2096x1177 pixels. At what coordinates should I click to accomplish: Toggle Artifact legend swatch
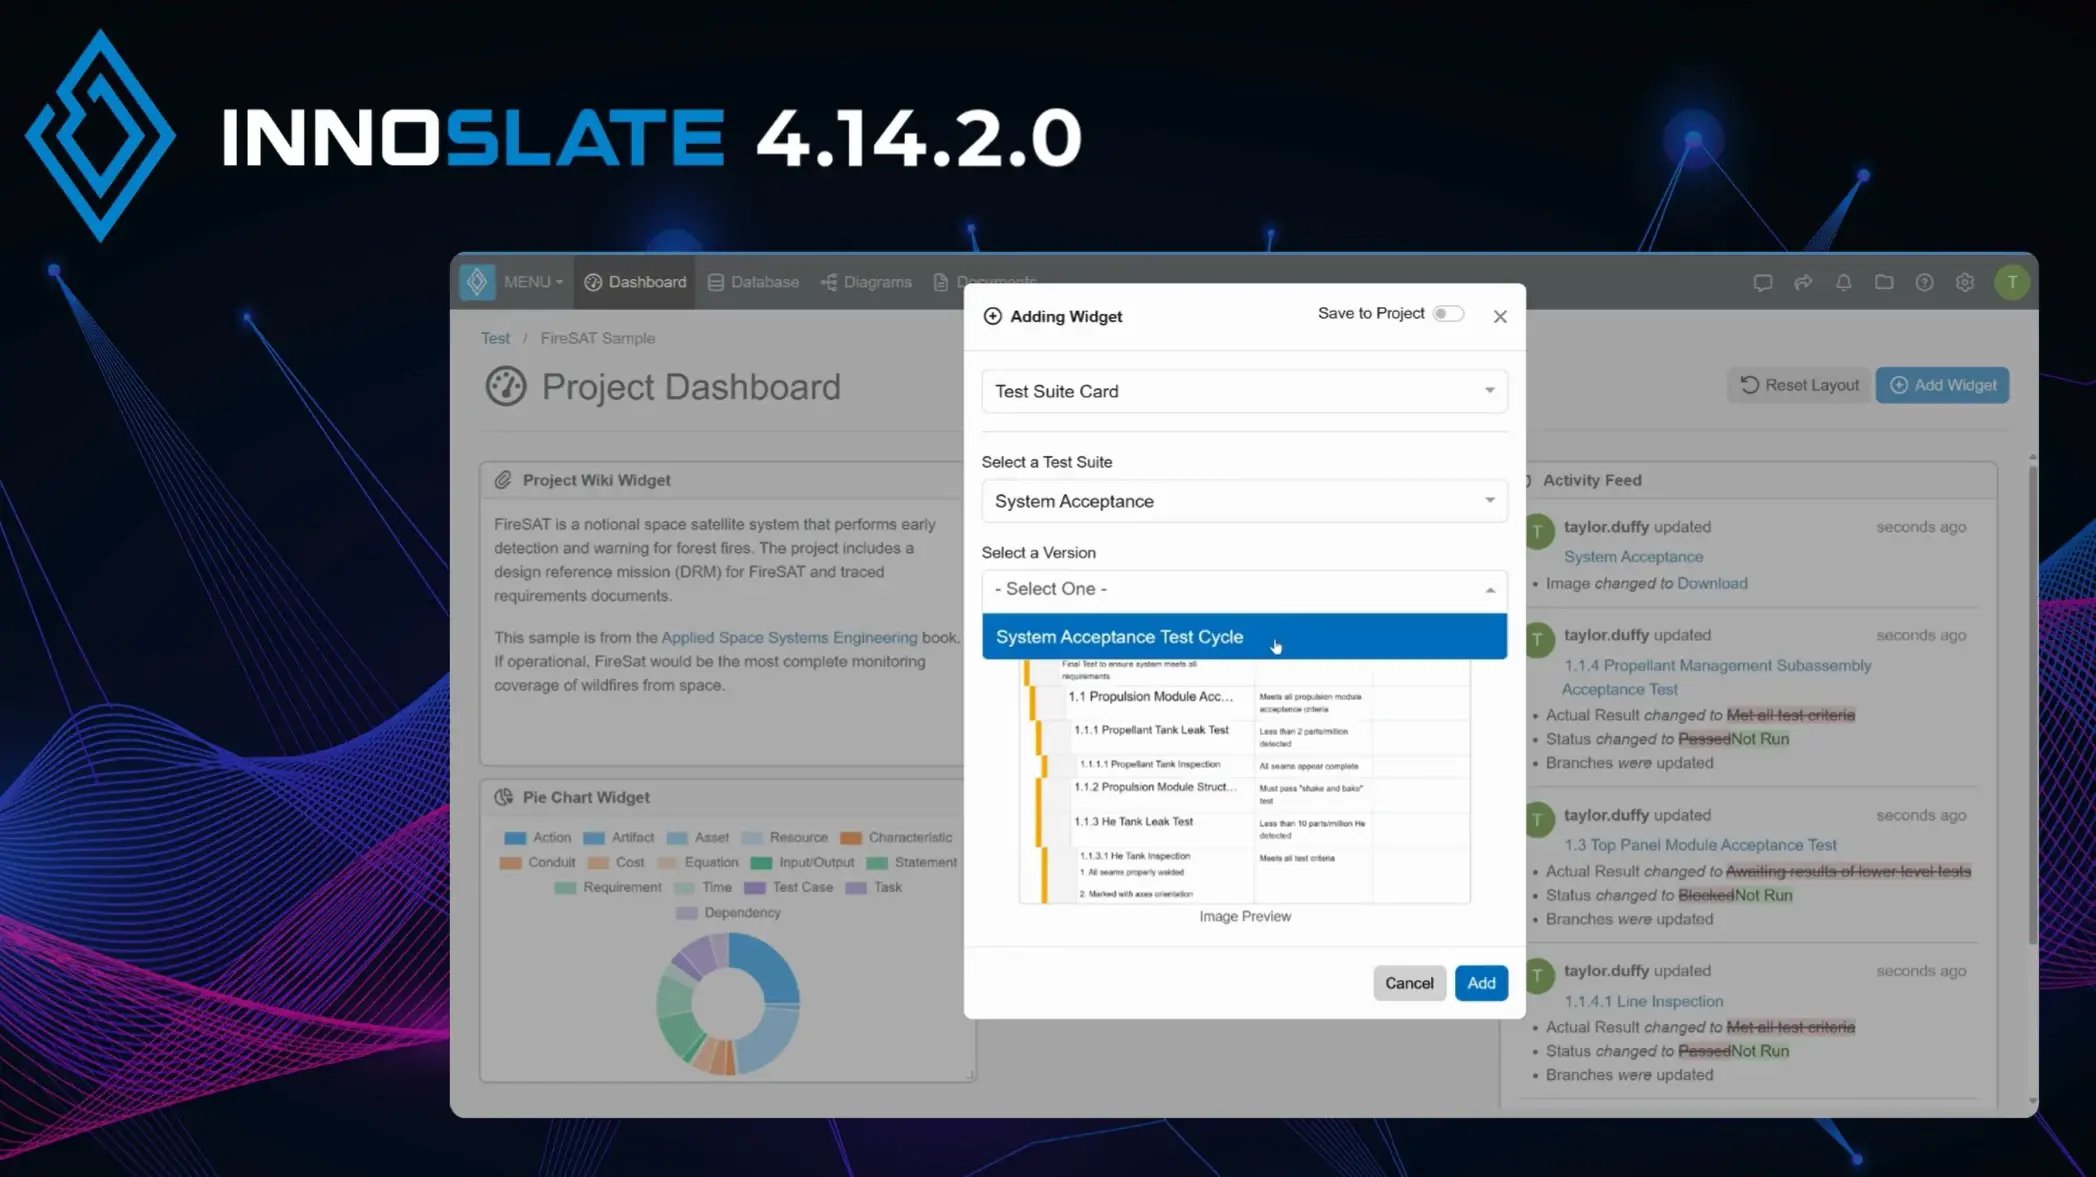[594, 838]
